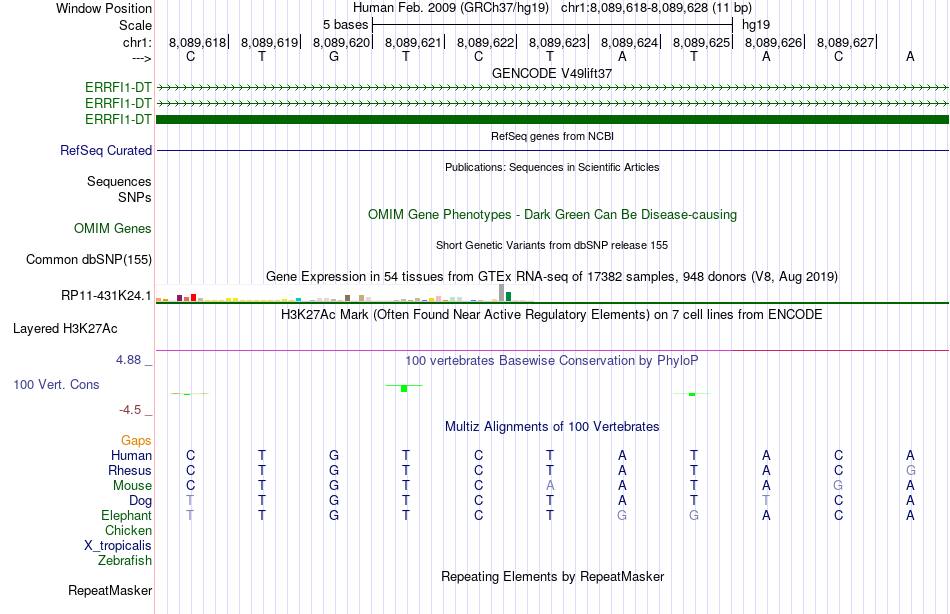Click the RepeatMasker track label
This screenshot has width=950, height=614.
point(110,590)
